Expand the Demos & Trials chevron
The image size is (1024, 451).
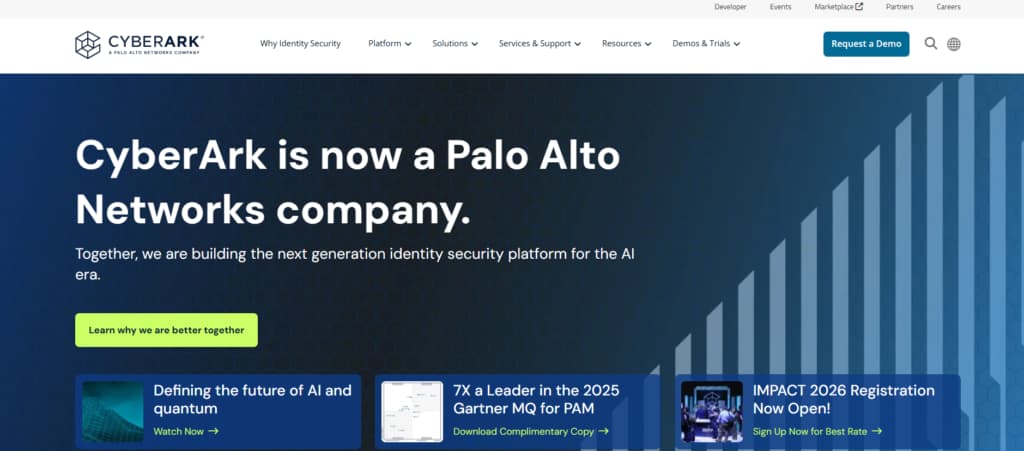point(737,44)
